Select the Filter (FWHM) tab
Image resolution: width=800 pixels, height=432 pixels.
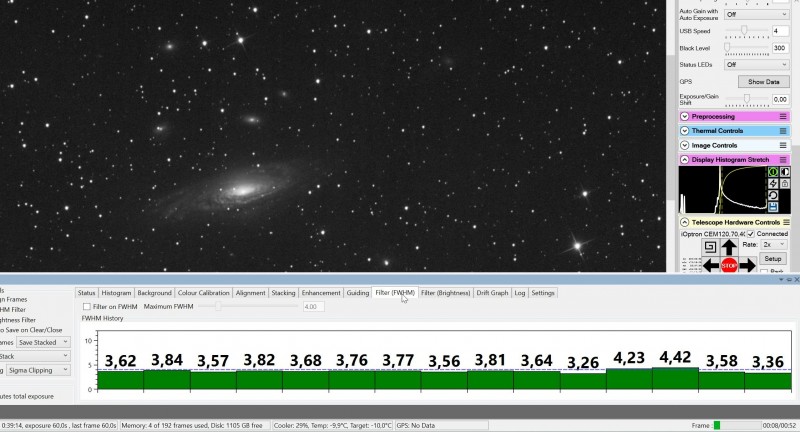coord(395,293)
